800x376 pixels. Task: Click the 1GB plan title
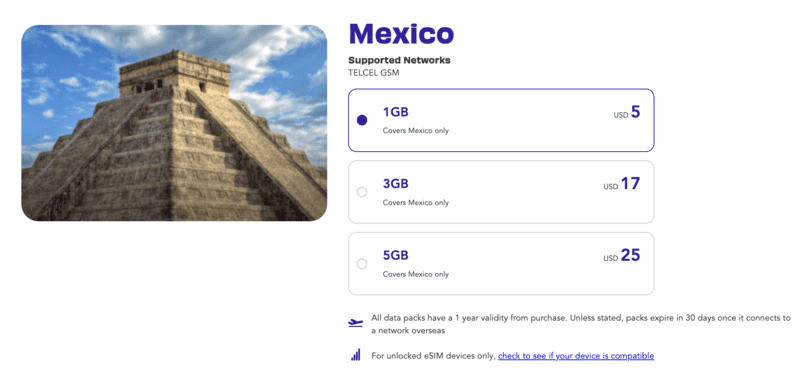point(396,112)
